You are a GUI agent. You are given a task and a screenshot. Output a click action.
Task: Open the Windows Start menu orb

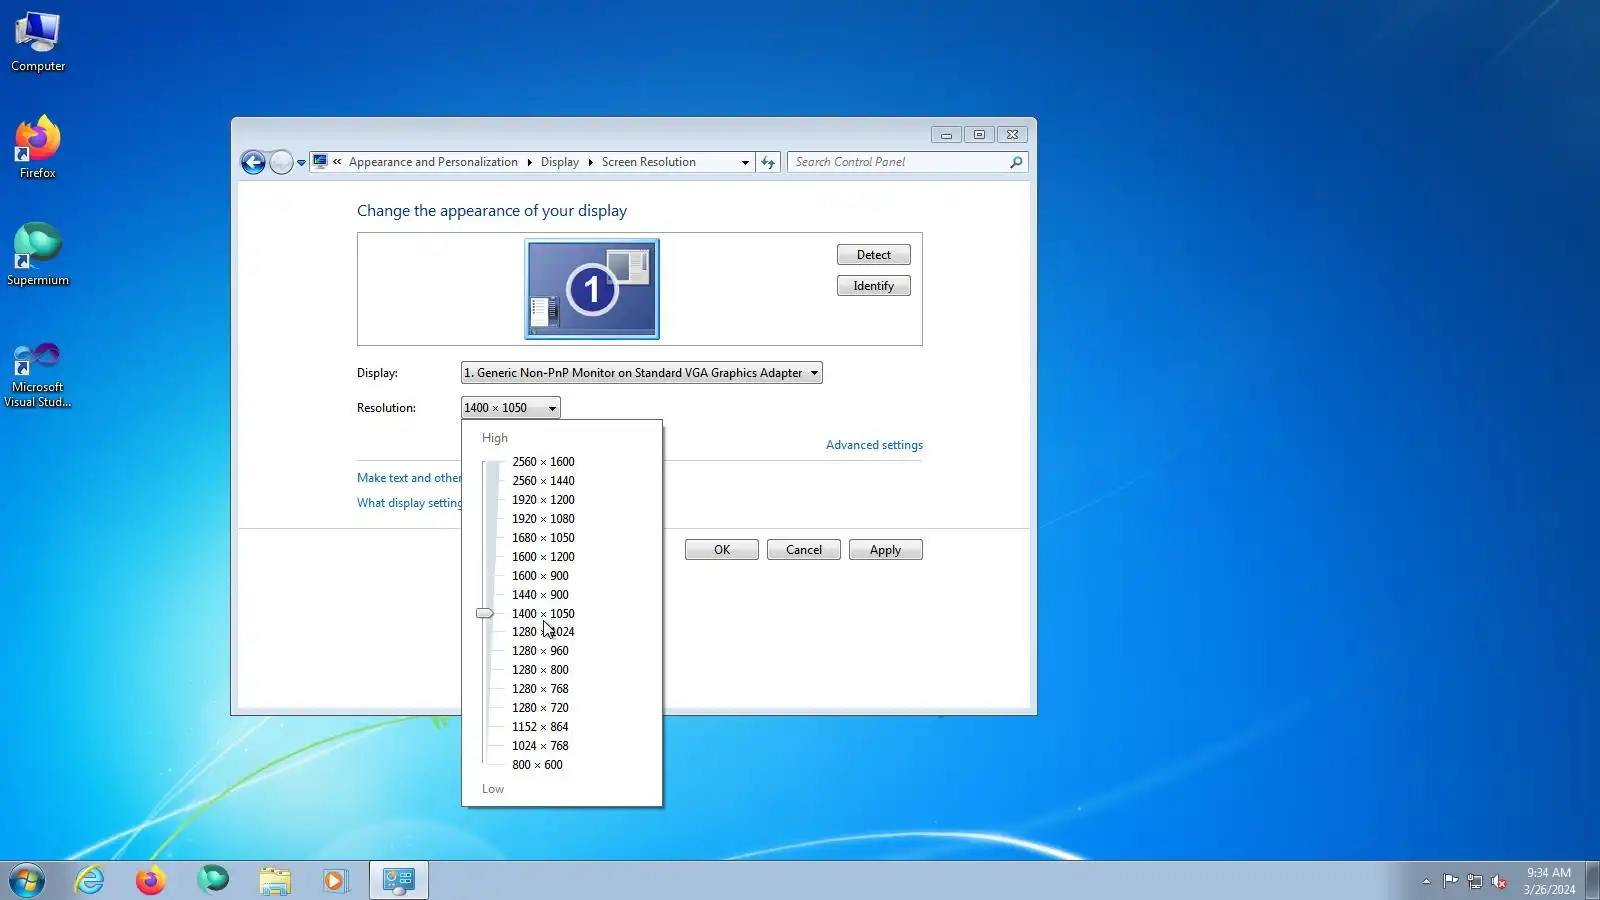pyautogui.click(x=27, y=880)
